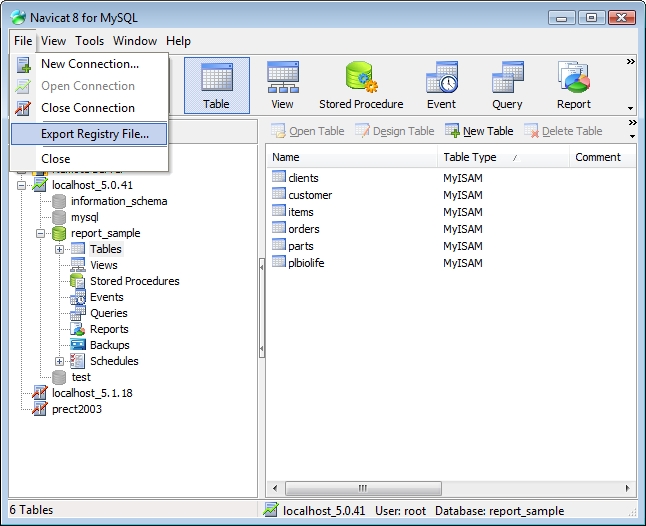
Task: Click the Views node icon
Action: click(x=78, y=265)
